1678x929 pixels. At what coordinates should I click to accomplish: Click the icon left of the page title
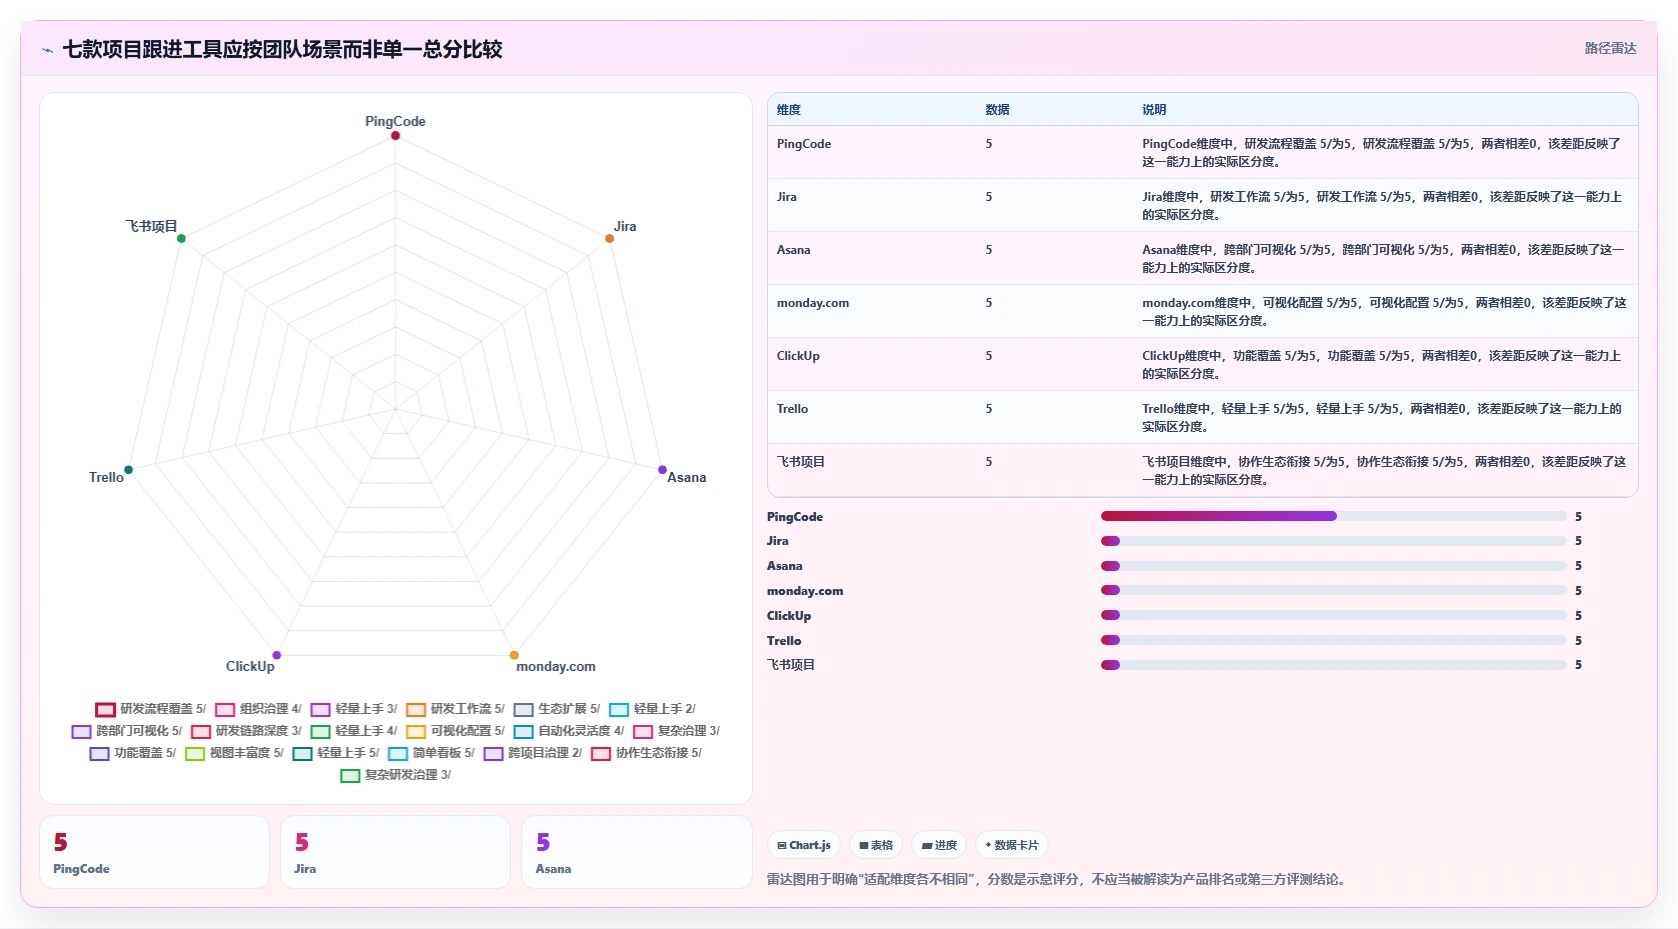tap(47, 50)
